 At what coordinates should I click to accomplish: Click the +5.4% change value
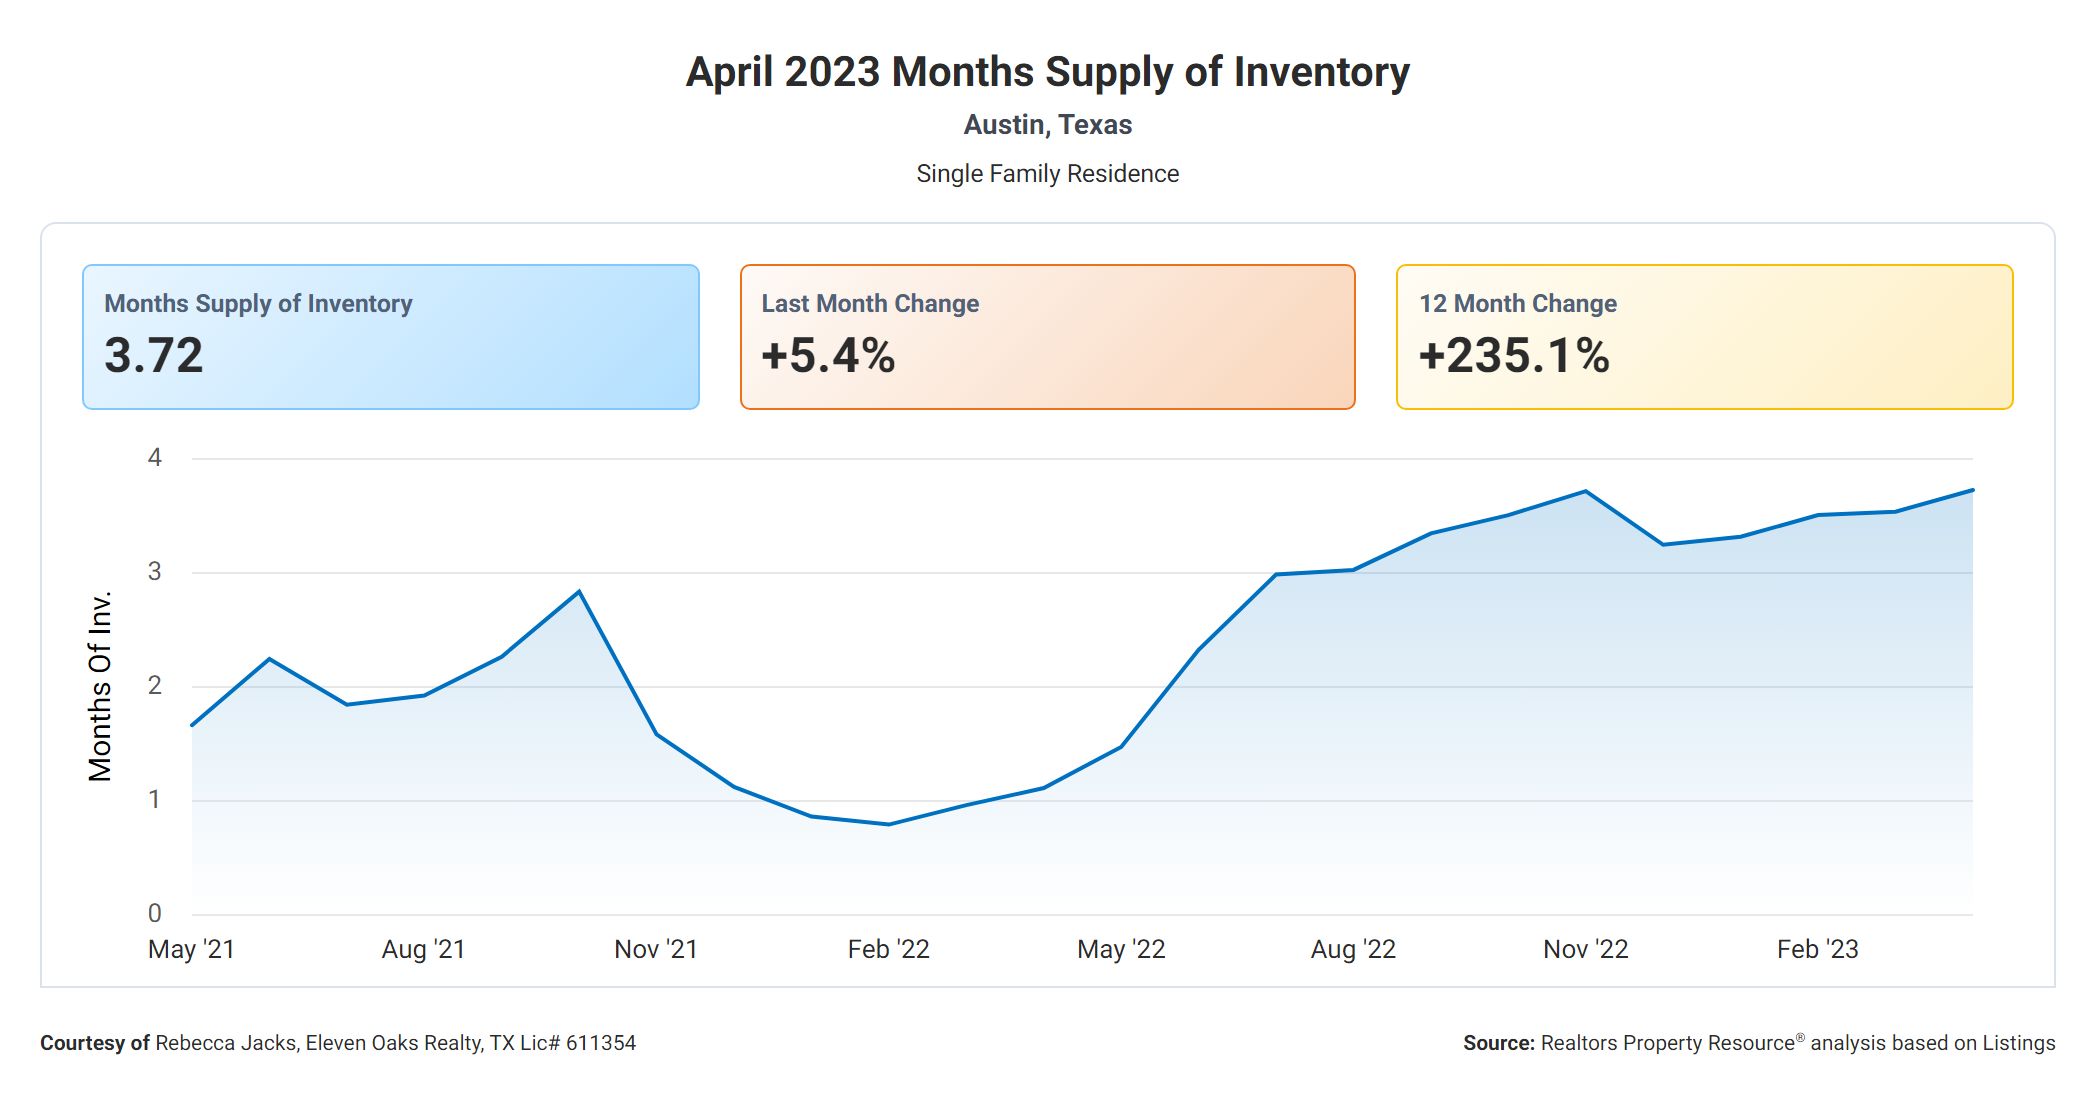coord(828,356)
